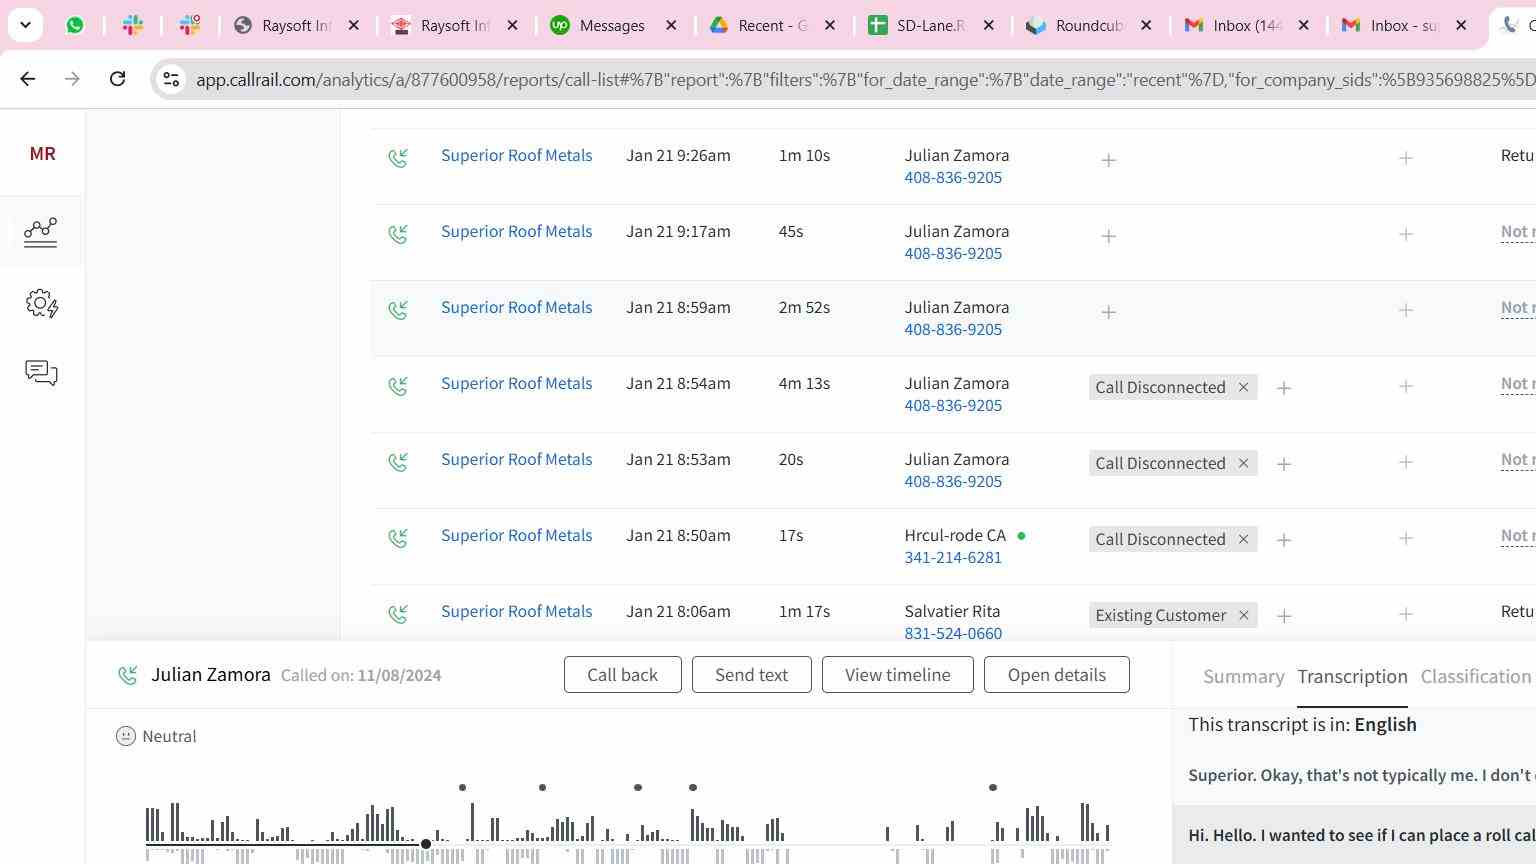Click the inbound call icon for the Jan 21 8:06am call
Image resolution: width=1536 pixels, height=864 pixels.
point(398,614)
